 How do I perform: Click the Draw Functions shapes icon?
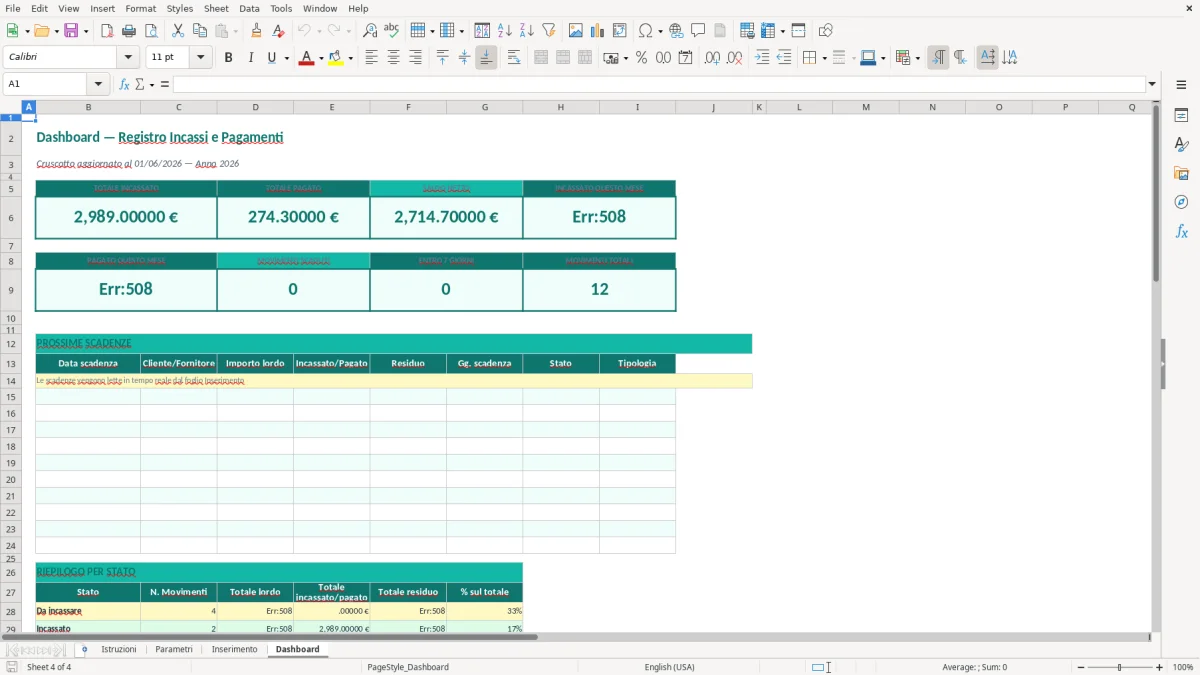[x=826, y=31]
